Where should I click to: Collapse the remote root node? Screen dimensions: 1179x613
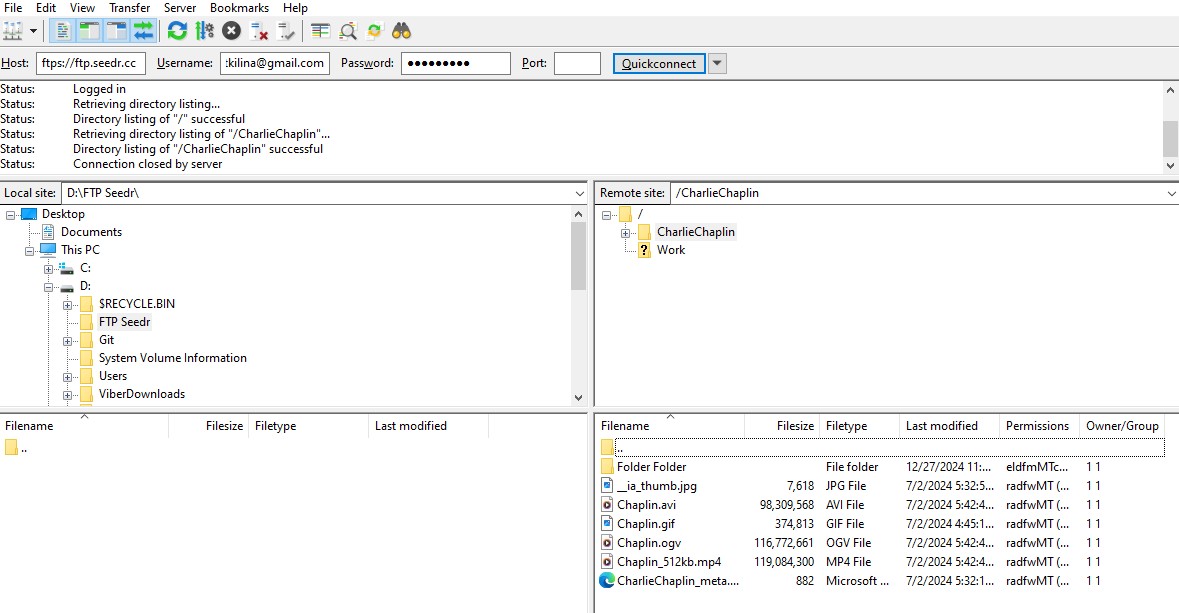[606, 215]
